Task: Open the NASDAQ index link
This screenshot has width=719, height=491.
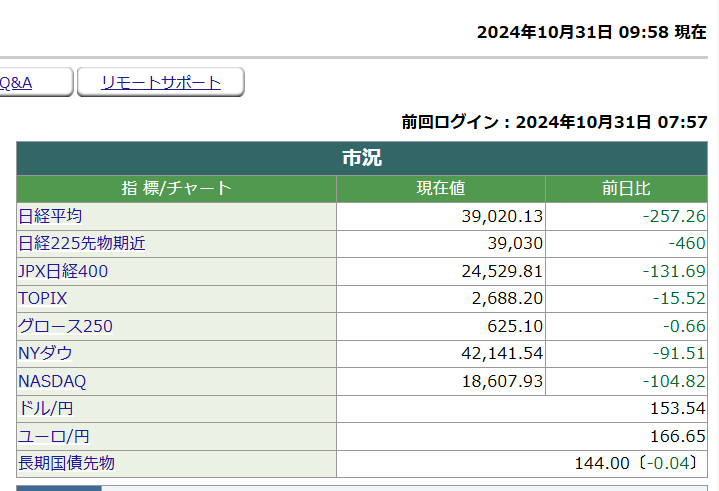Action: 52,381
